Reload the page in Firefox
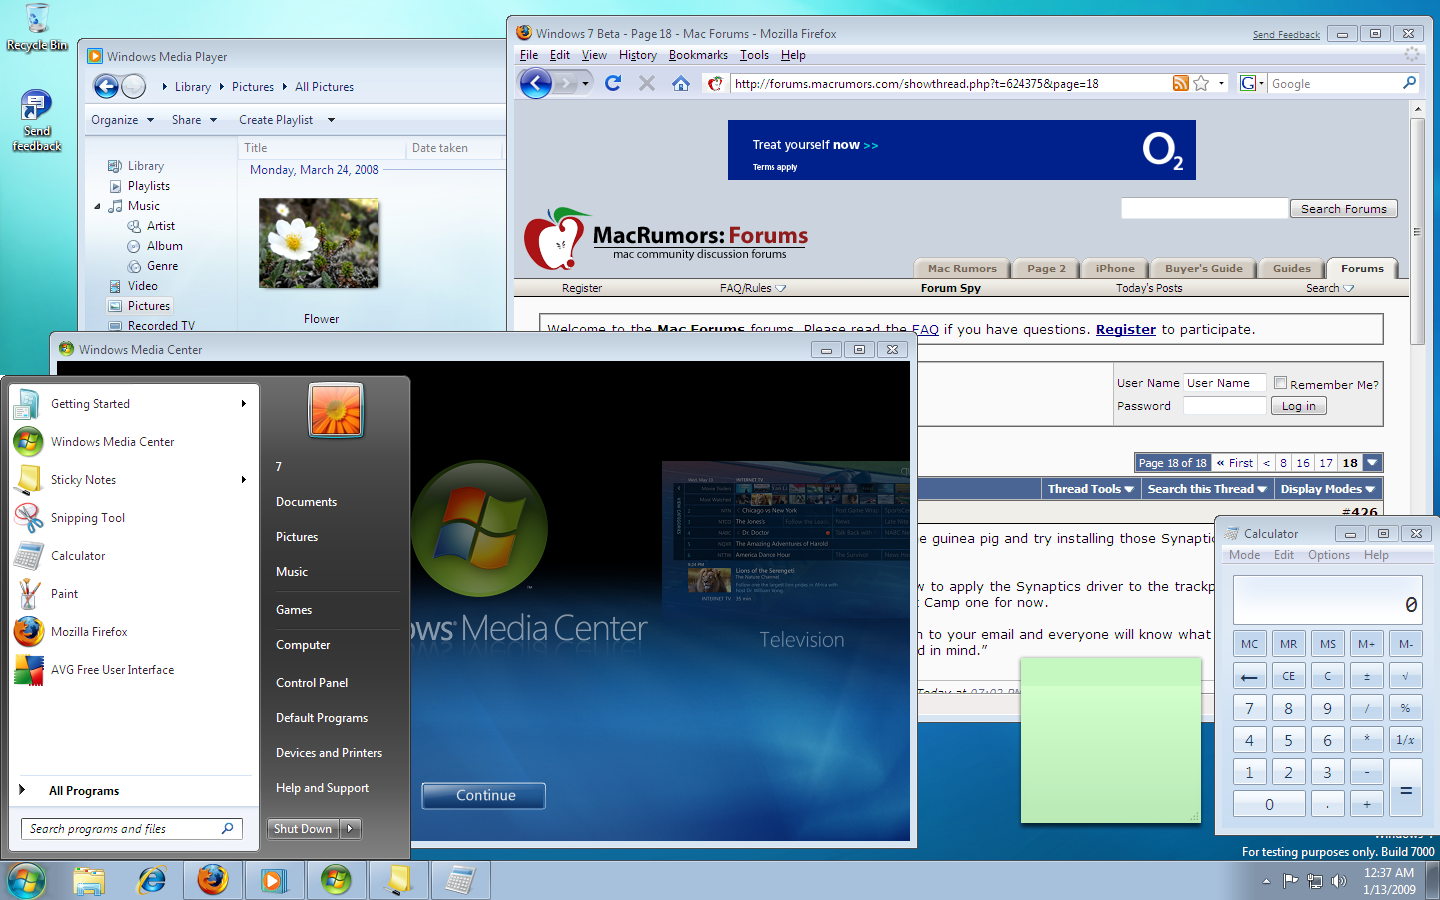This screenshot has width=1440, height=900. [613, 83]
